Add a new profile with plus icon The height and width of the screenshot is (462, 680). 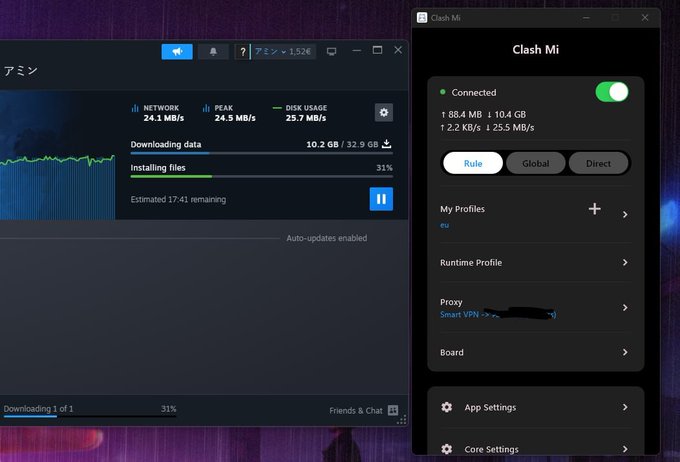595,209
